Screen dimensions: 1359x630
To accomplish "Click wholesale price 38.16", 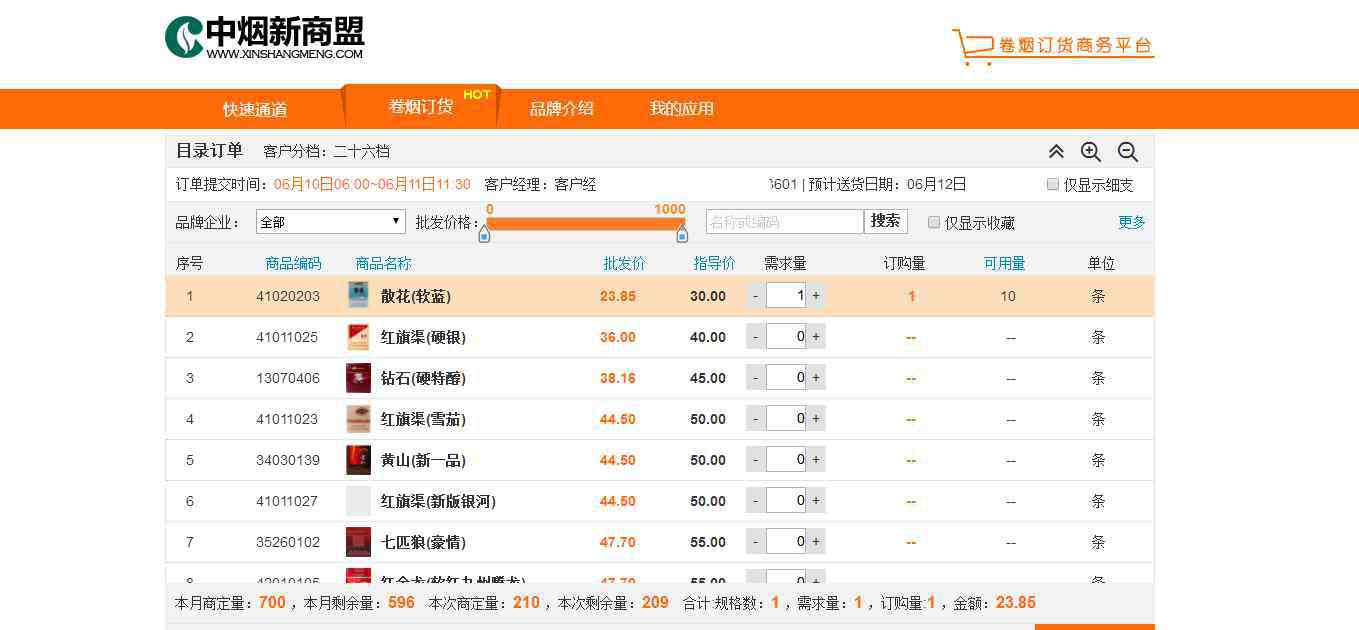I will [618, 378].
